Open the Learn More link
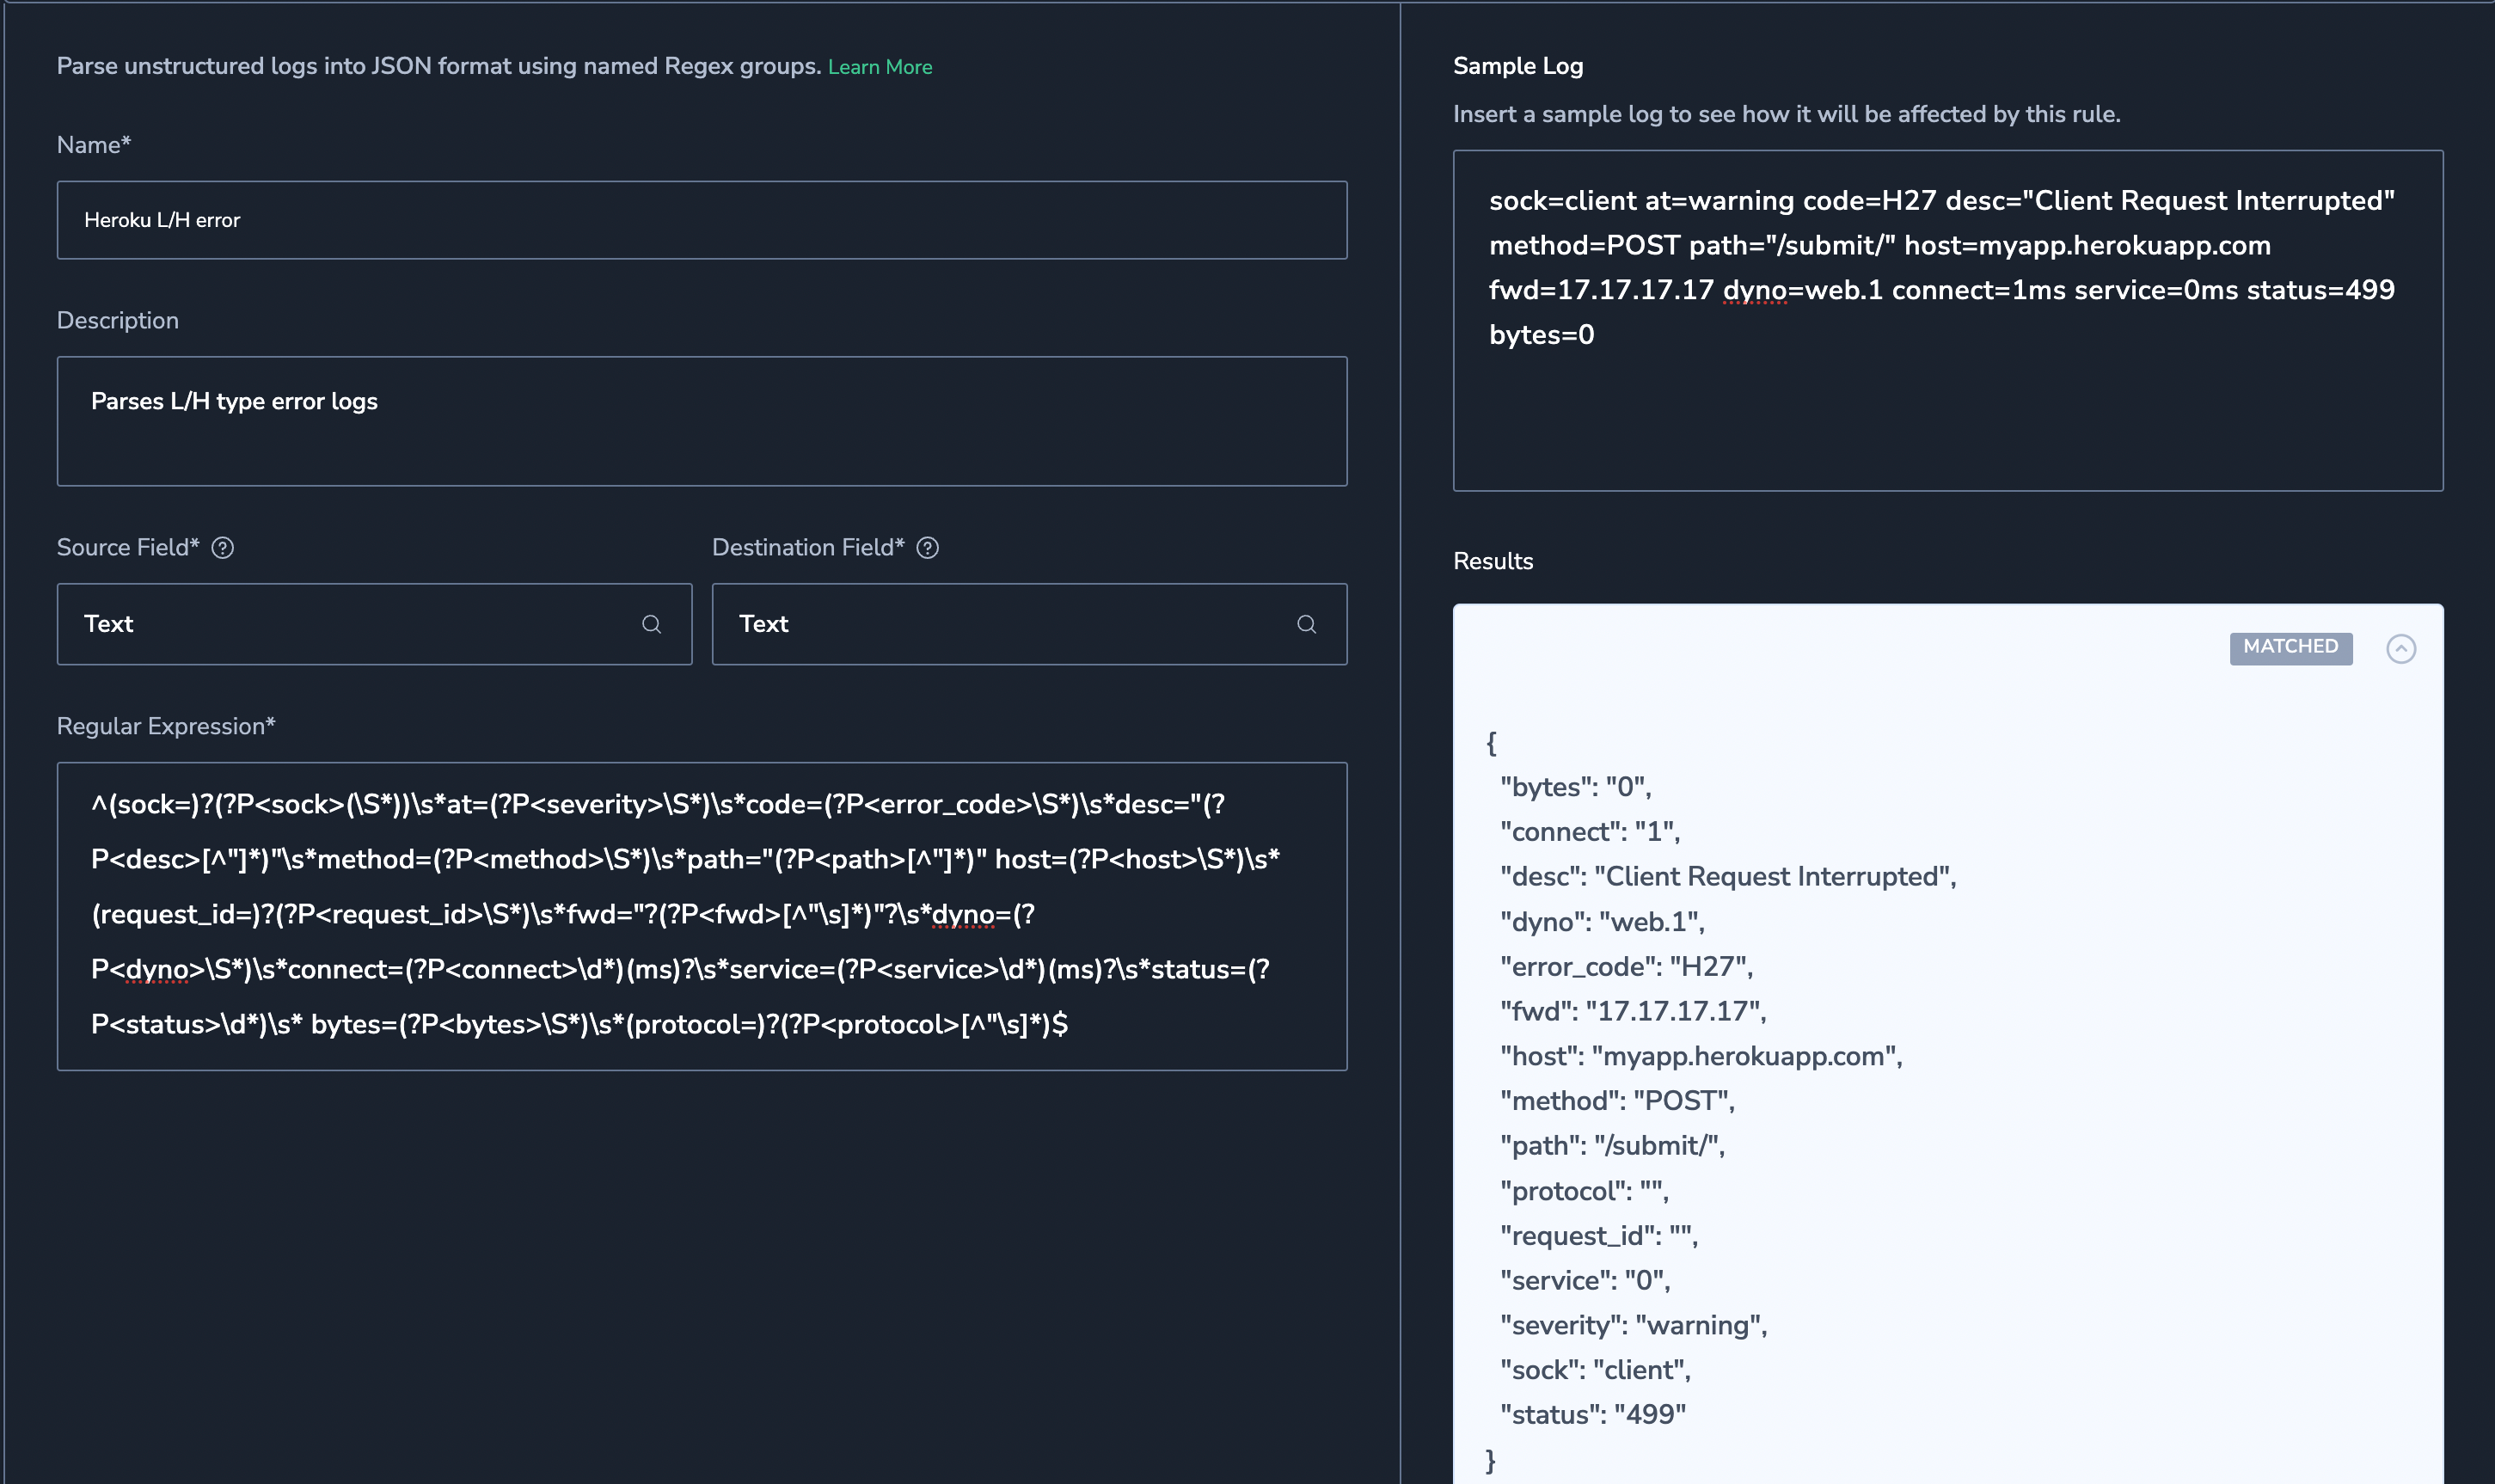 [x=879, y=67]
